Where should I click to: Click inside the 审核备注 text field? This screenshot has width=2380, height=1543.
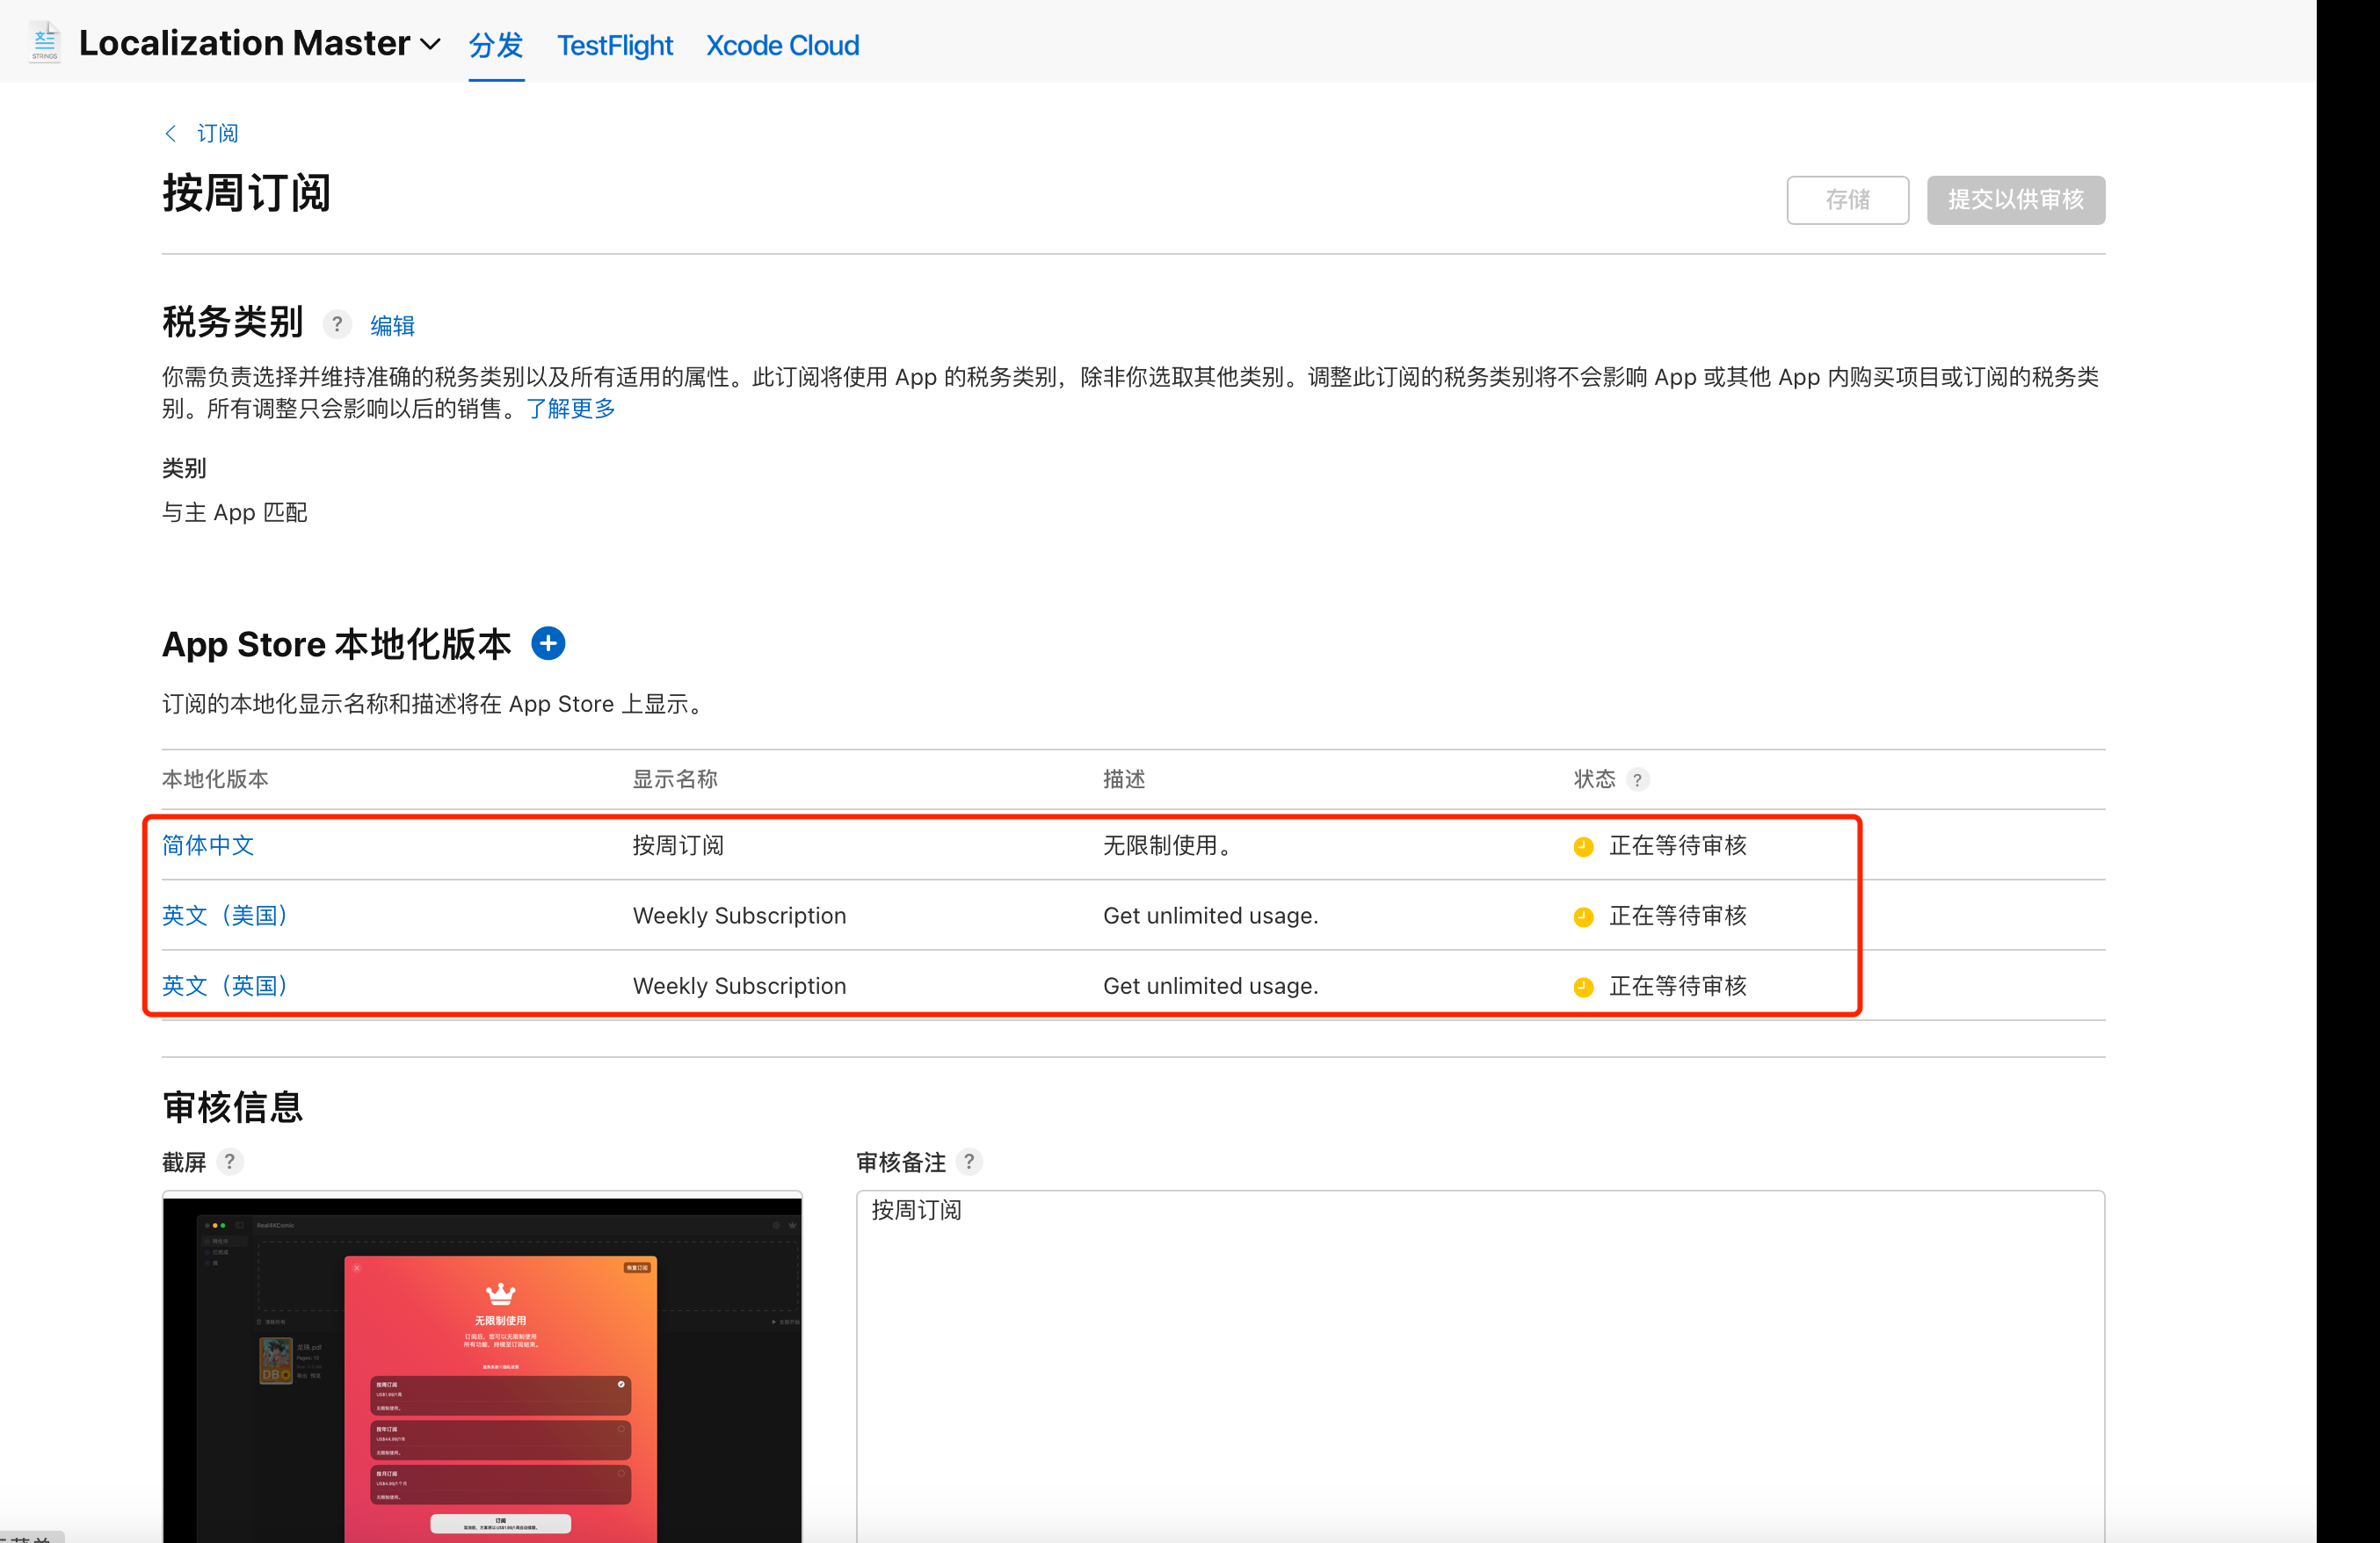tap(1479, 1360)
